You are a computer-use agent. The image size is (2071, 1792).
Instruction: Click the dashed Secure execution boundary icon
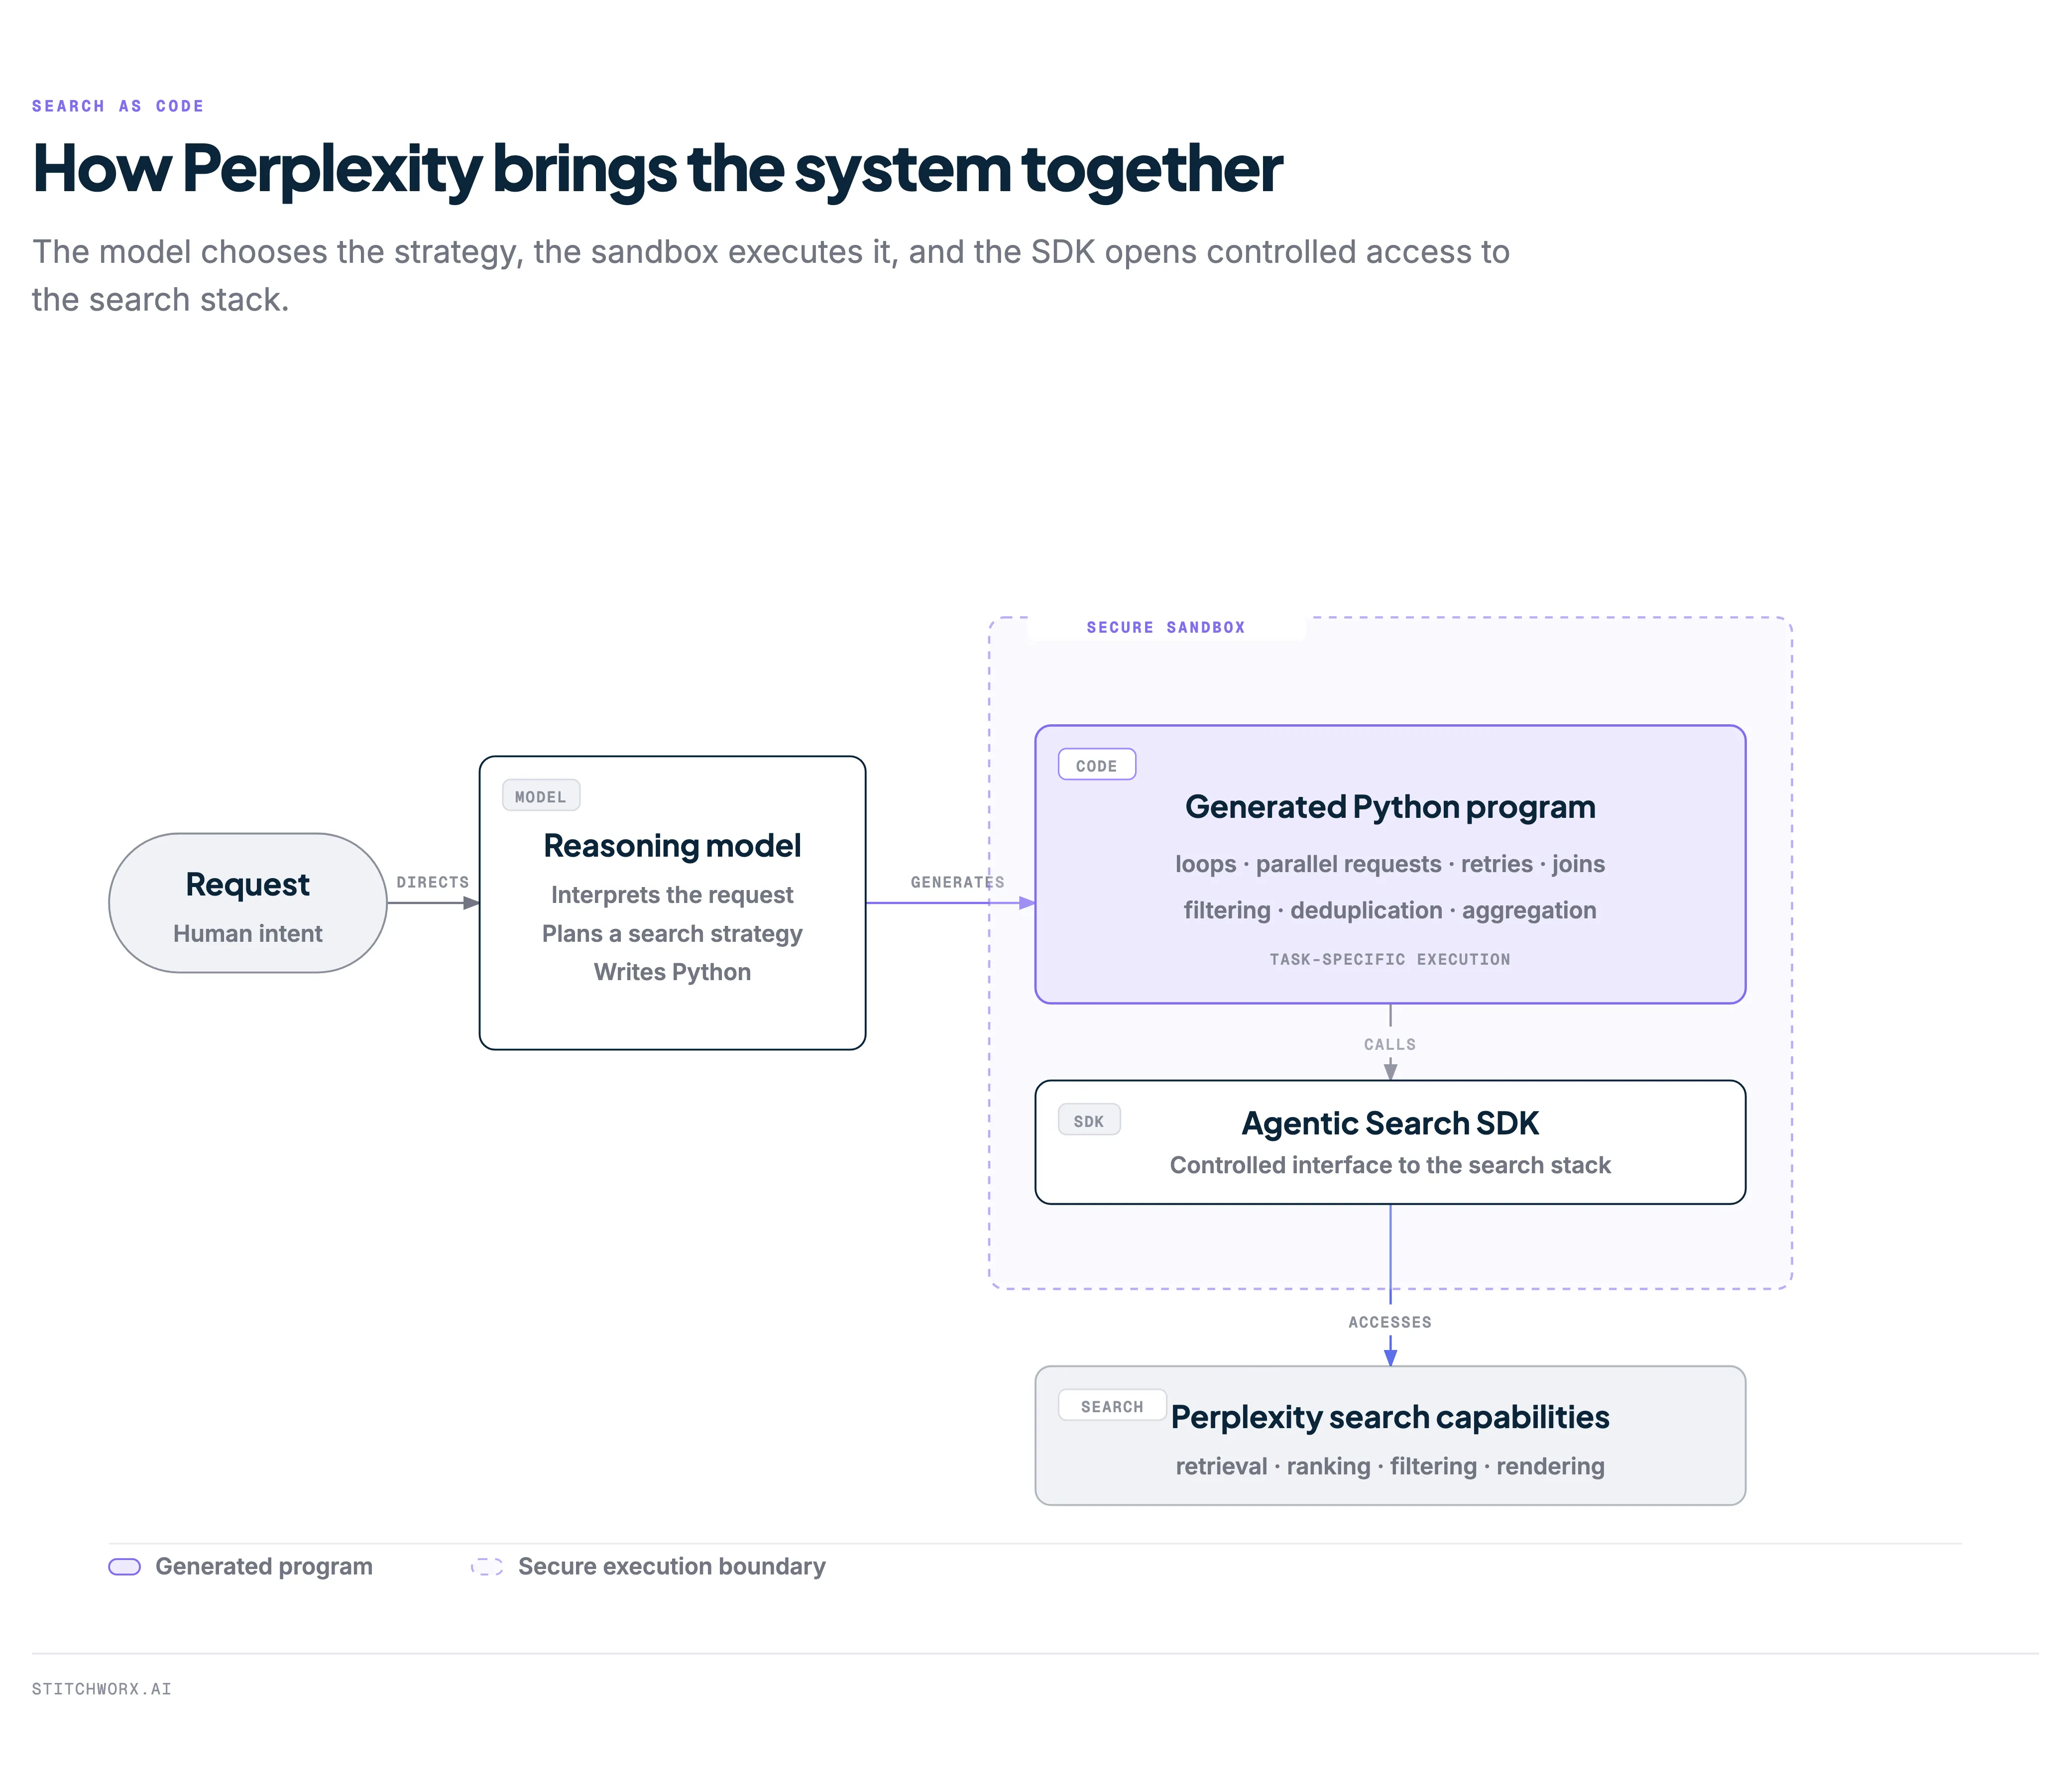pos(487,1566)
